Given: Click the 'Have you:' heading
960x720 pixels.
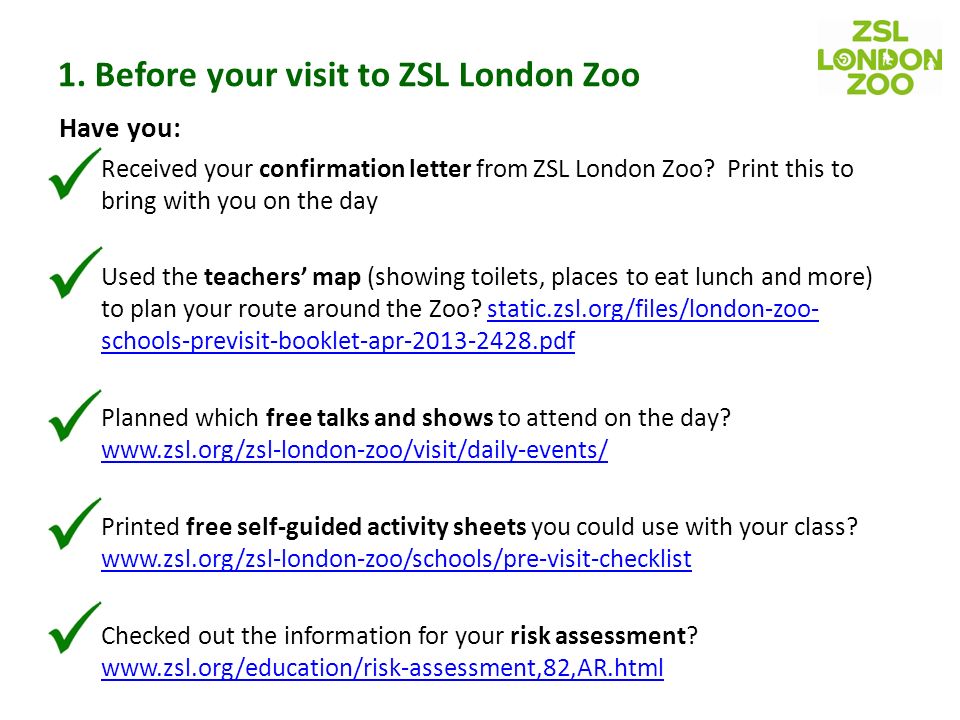Looking at the screenshot, I should [120, 129].
